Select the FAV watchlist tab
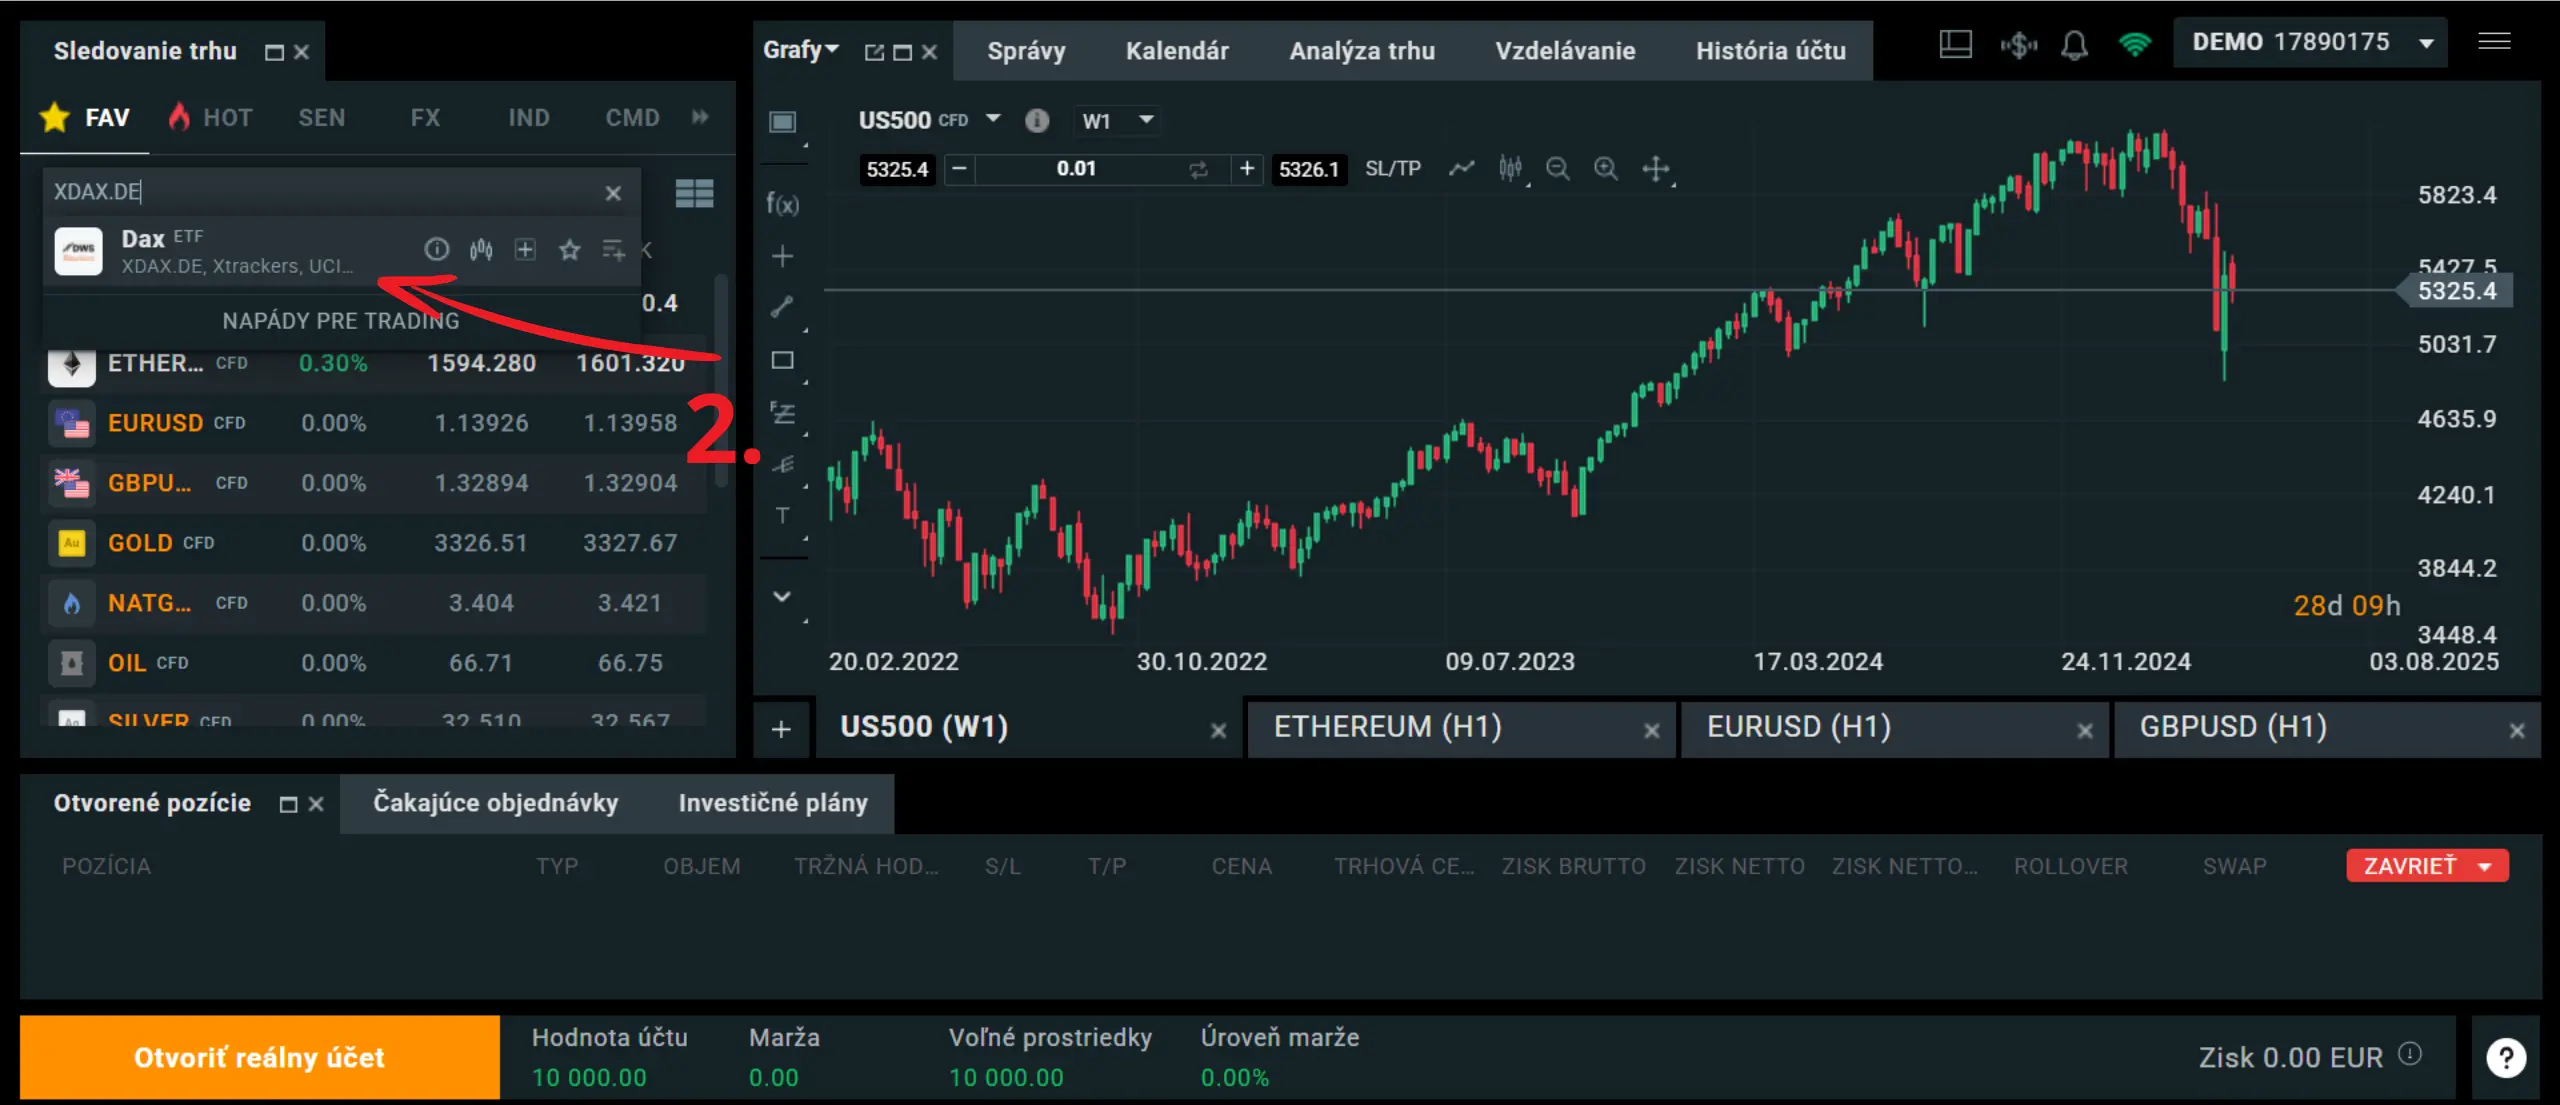This screenshot has width=2560, height=1105. click(x=85, y=118)
